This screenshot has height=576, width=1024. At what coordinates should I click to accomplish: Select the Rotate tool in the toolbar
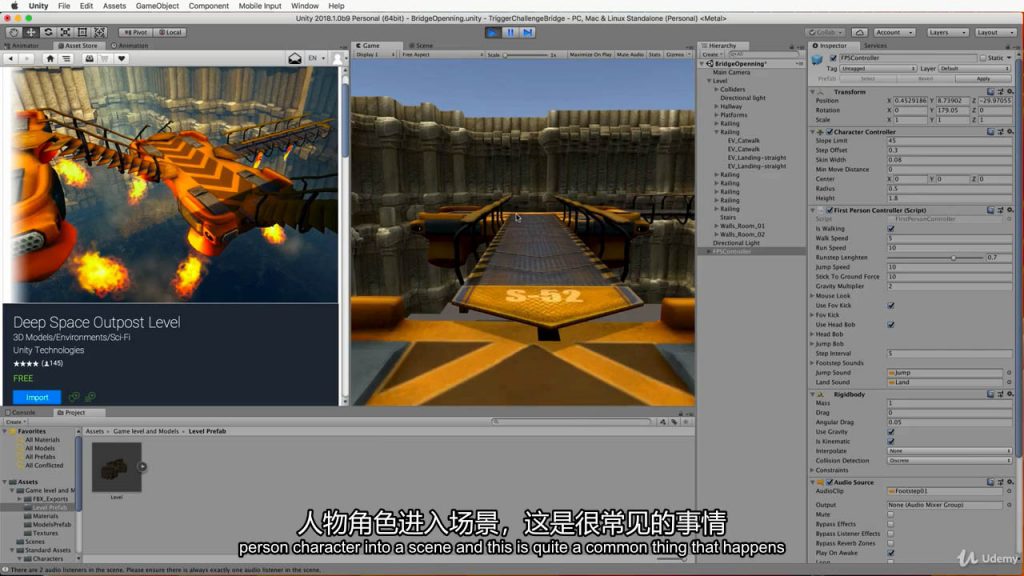pyautogui.click(x=48, y=32)
